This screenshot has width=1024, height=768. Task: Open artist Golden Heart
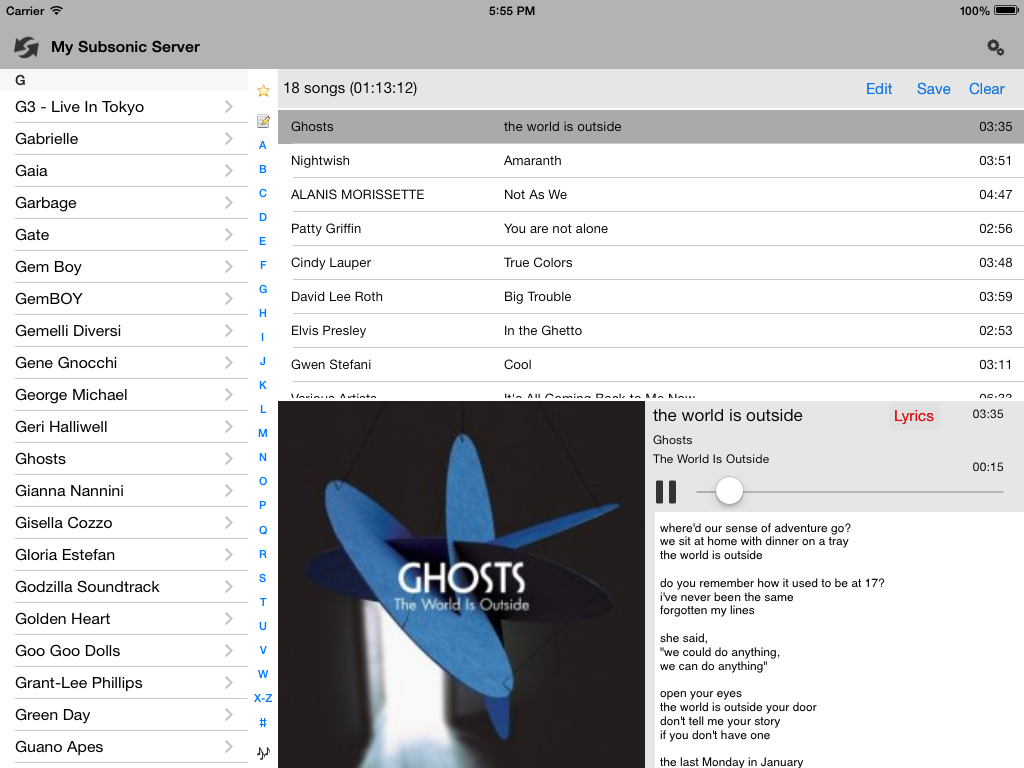coord(124,618)
